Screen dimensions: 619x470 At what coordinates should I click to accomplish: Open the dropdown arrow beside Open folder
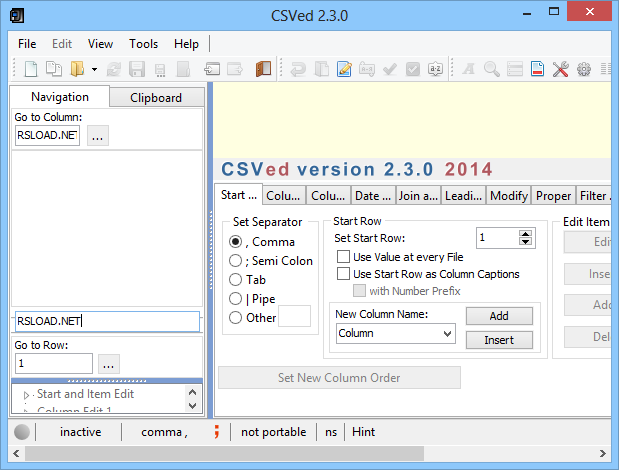click(x=94, y=69)
